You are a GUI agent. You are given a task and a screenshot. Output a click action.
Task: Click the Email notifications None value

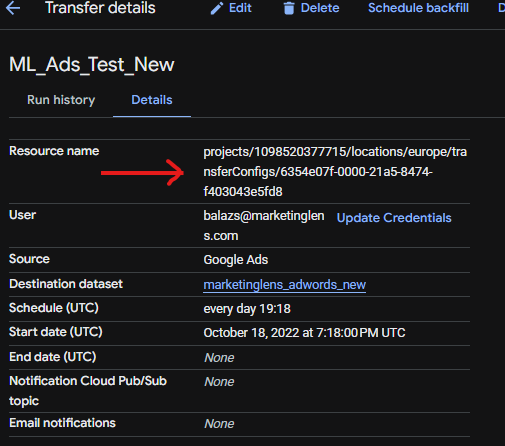[219, 424]
